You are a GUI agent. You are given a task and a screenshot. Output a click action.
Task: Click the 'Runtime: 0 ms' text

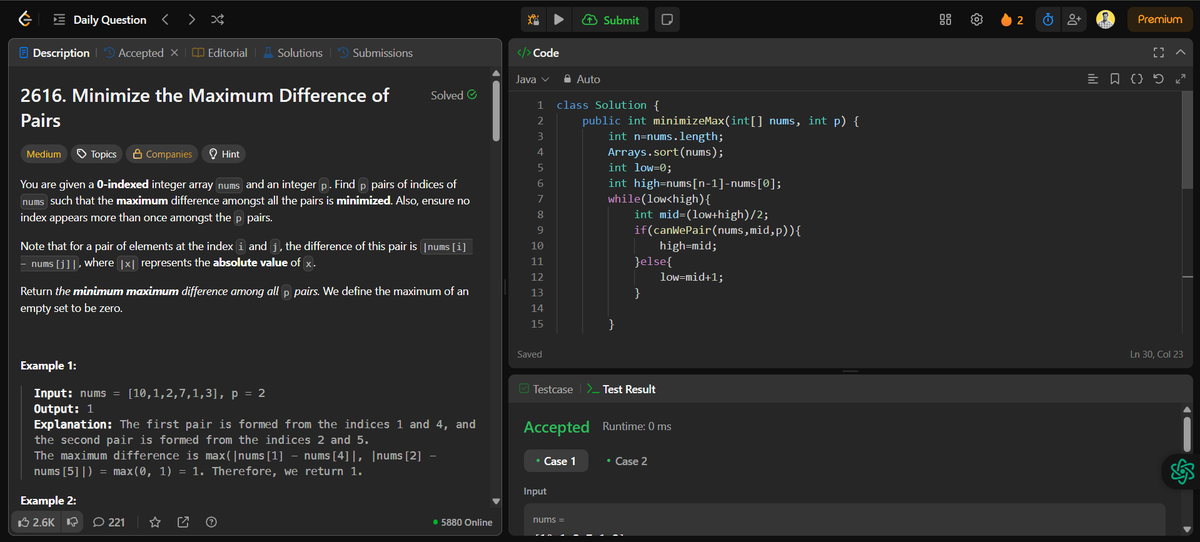point(637,427)
